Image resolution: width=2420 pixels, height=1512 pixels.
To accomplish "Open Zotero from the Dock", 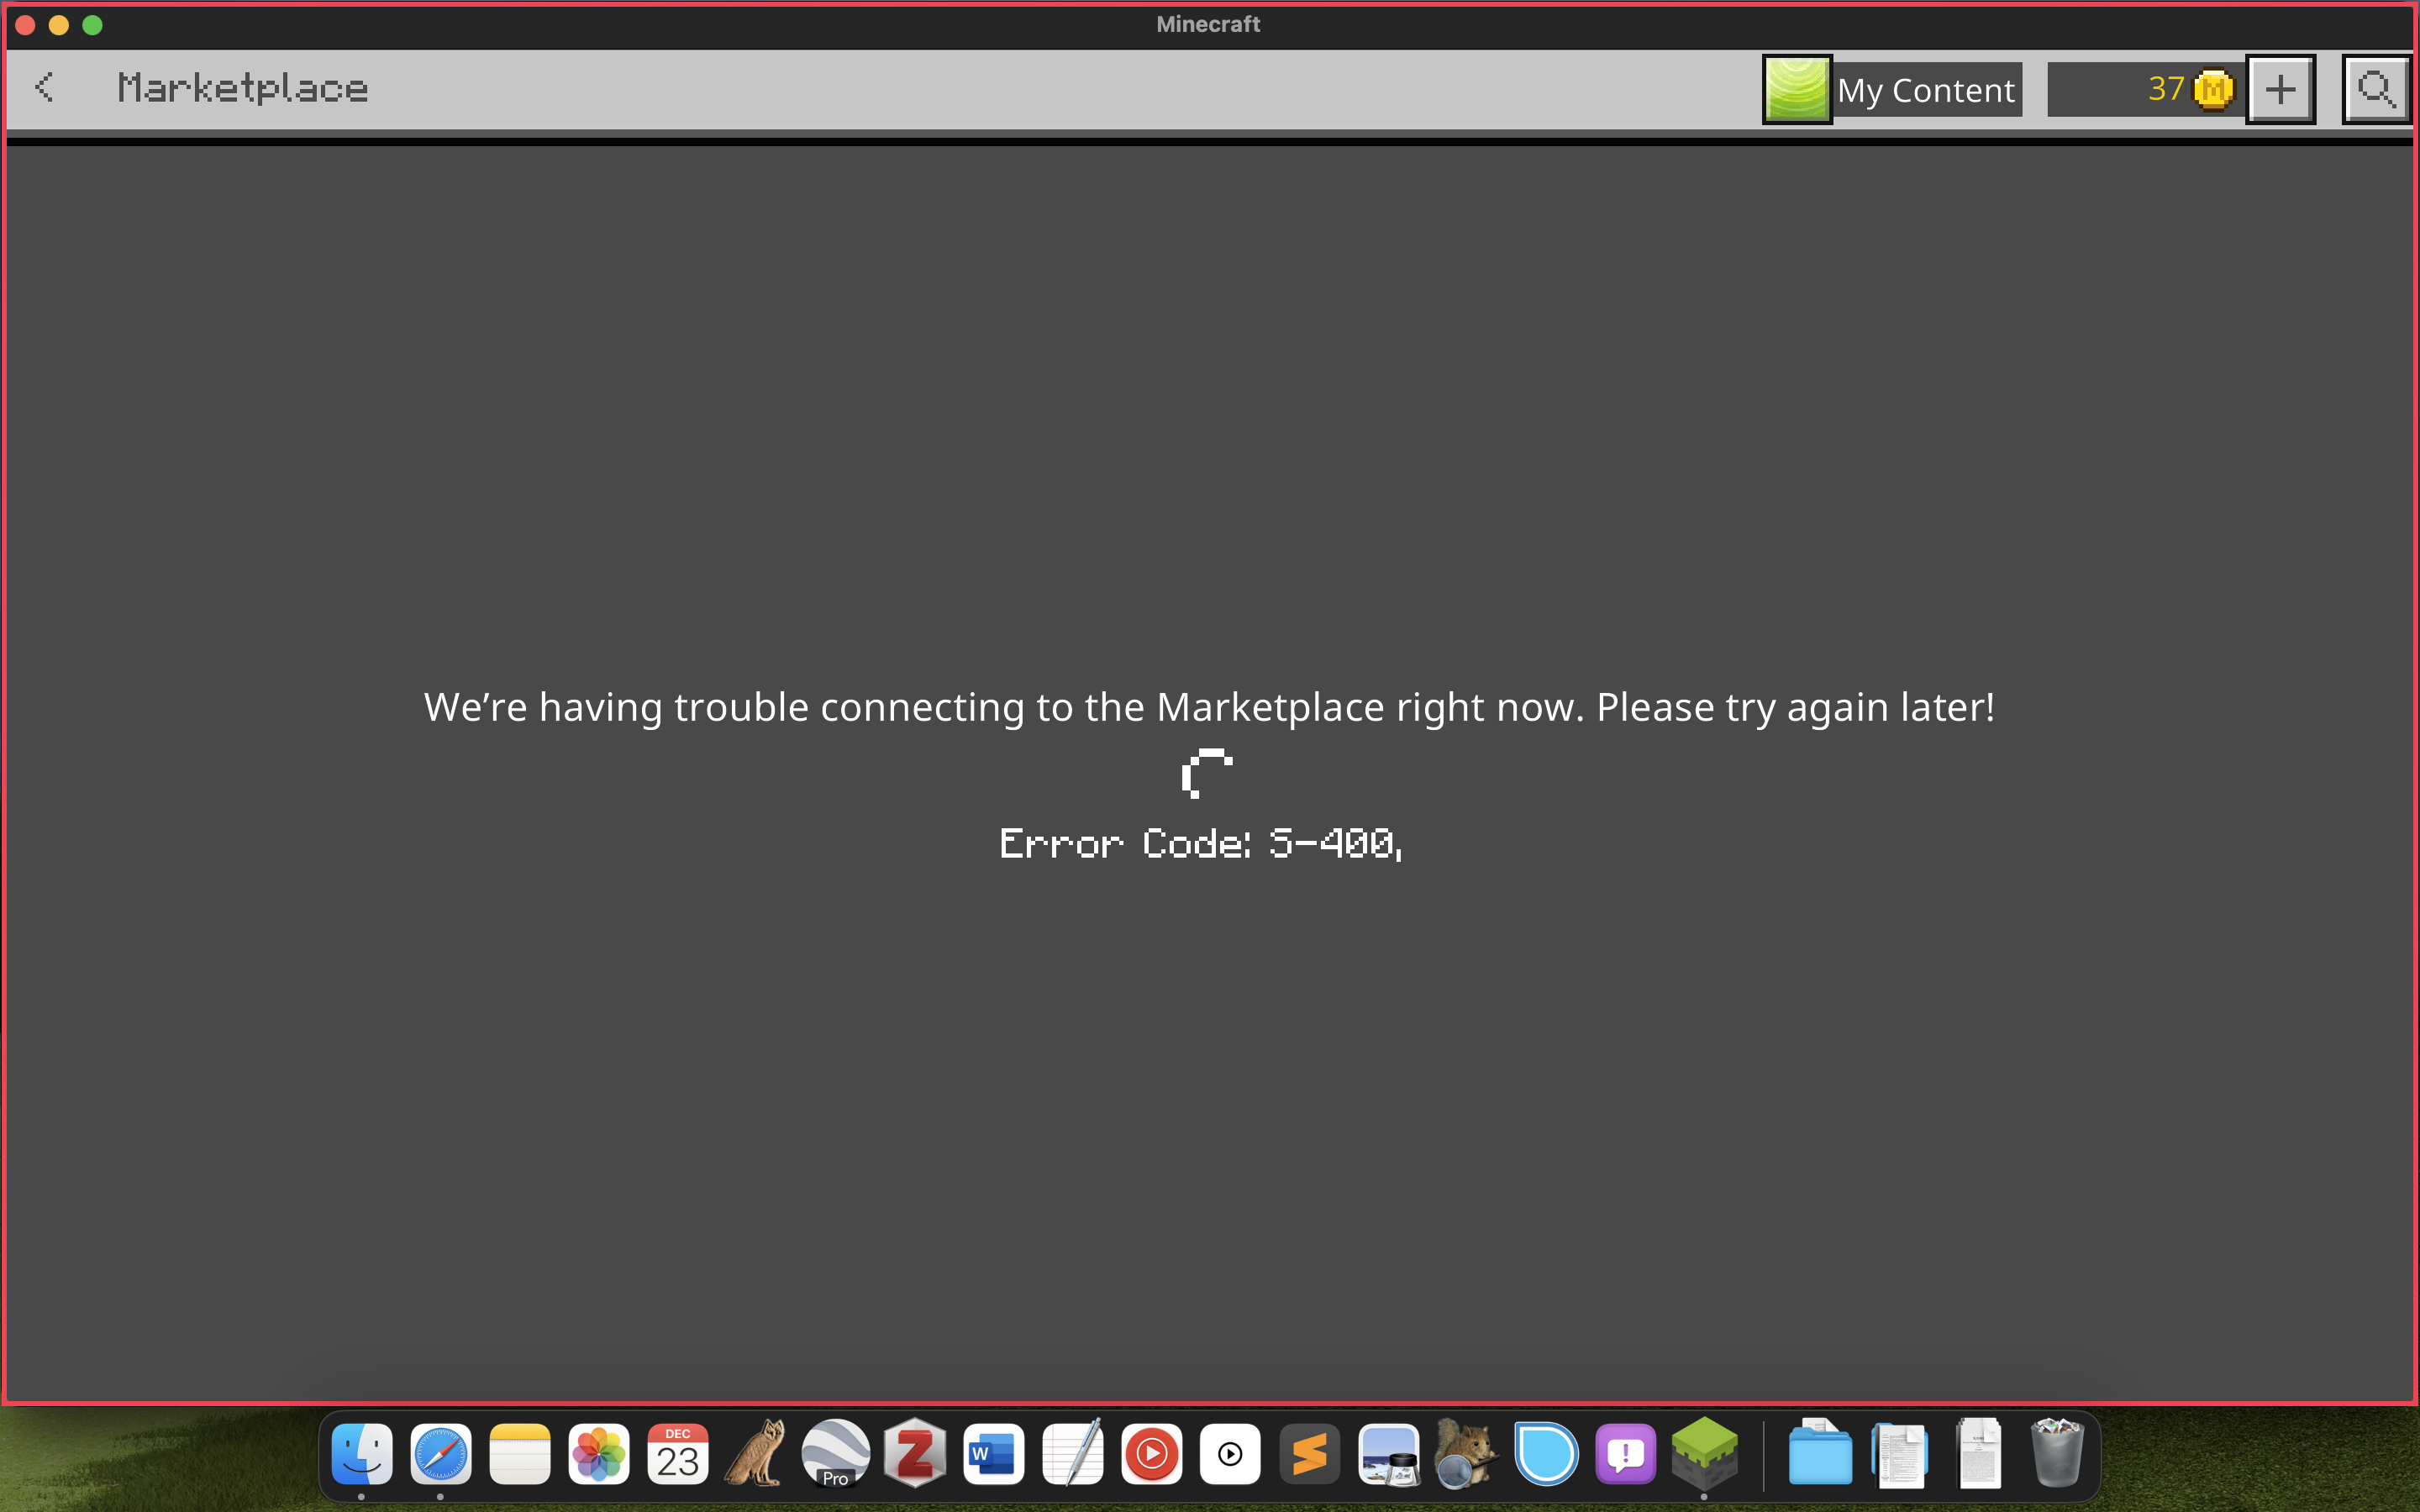I will pos(915,1453).
